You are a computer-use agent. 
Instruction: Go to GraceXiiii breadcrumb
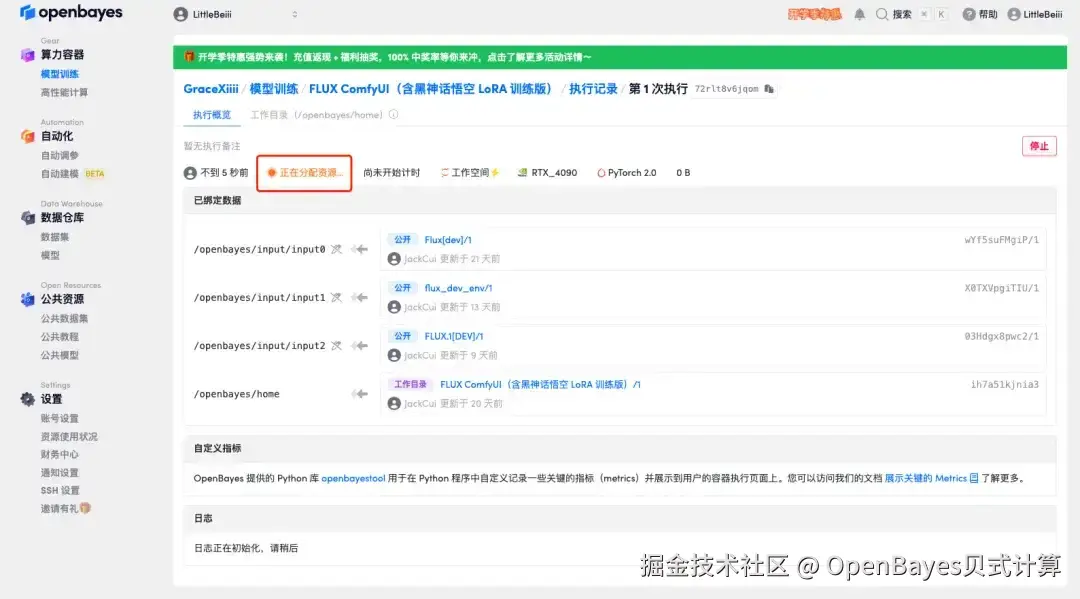tap(211, 89)
